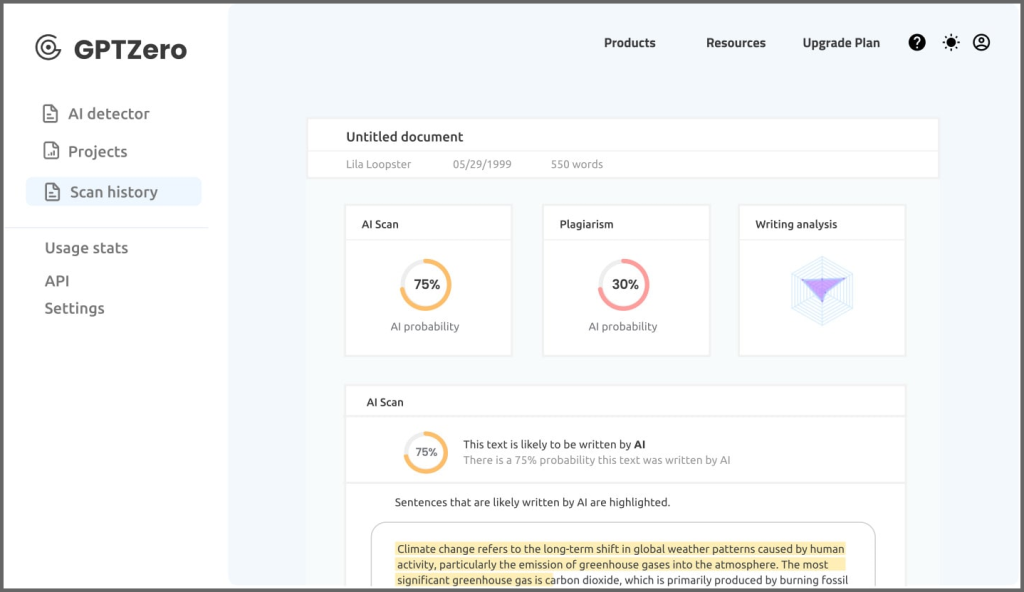The width and height of the screenshot is (1024, 592).
Task: Click 'Sentences that are likely written by AI' note
Action: click(532, 502)
